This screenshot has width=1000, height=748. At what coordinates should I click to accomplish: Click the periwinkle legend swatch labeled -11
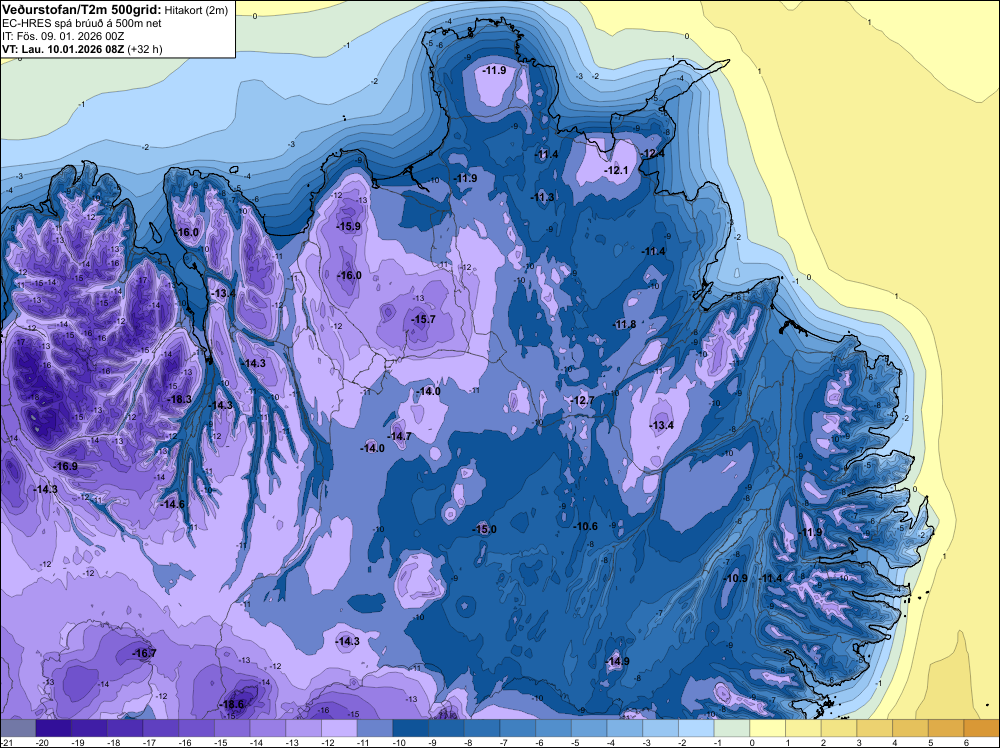(375, 728)
